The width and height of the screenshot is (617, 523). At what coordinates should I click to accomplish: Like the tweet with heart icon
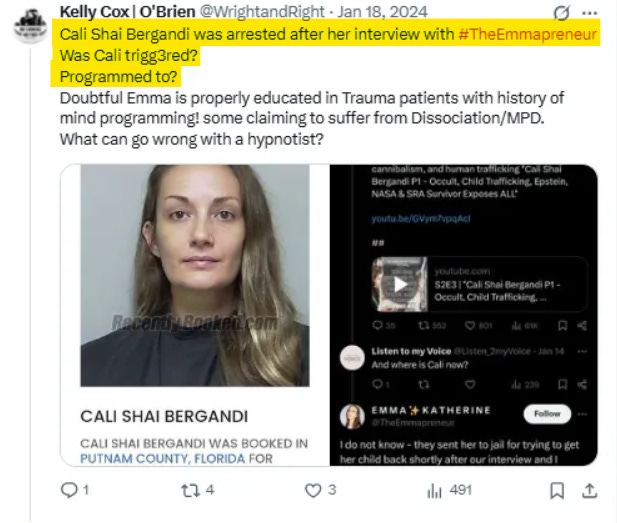point(313,490)
